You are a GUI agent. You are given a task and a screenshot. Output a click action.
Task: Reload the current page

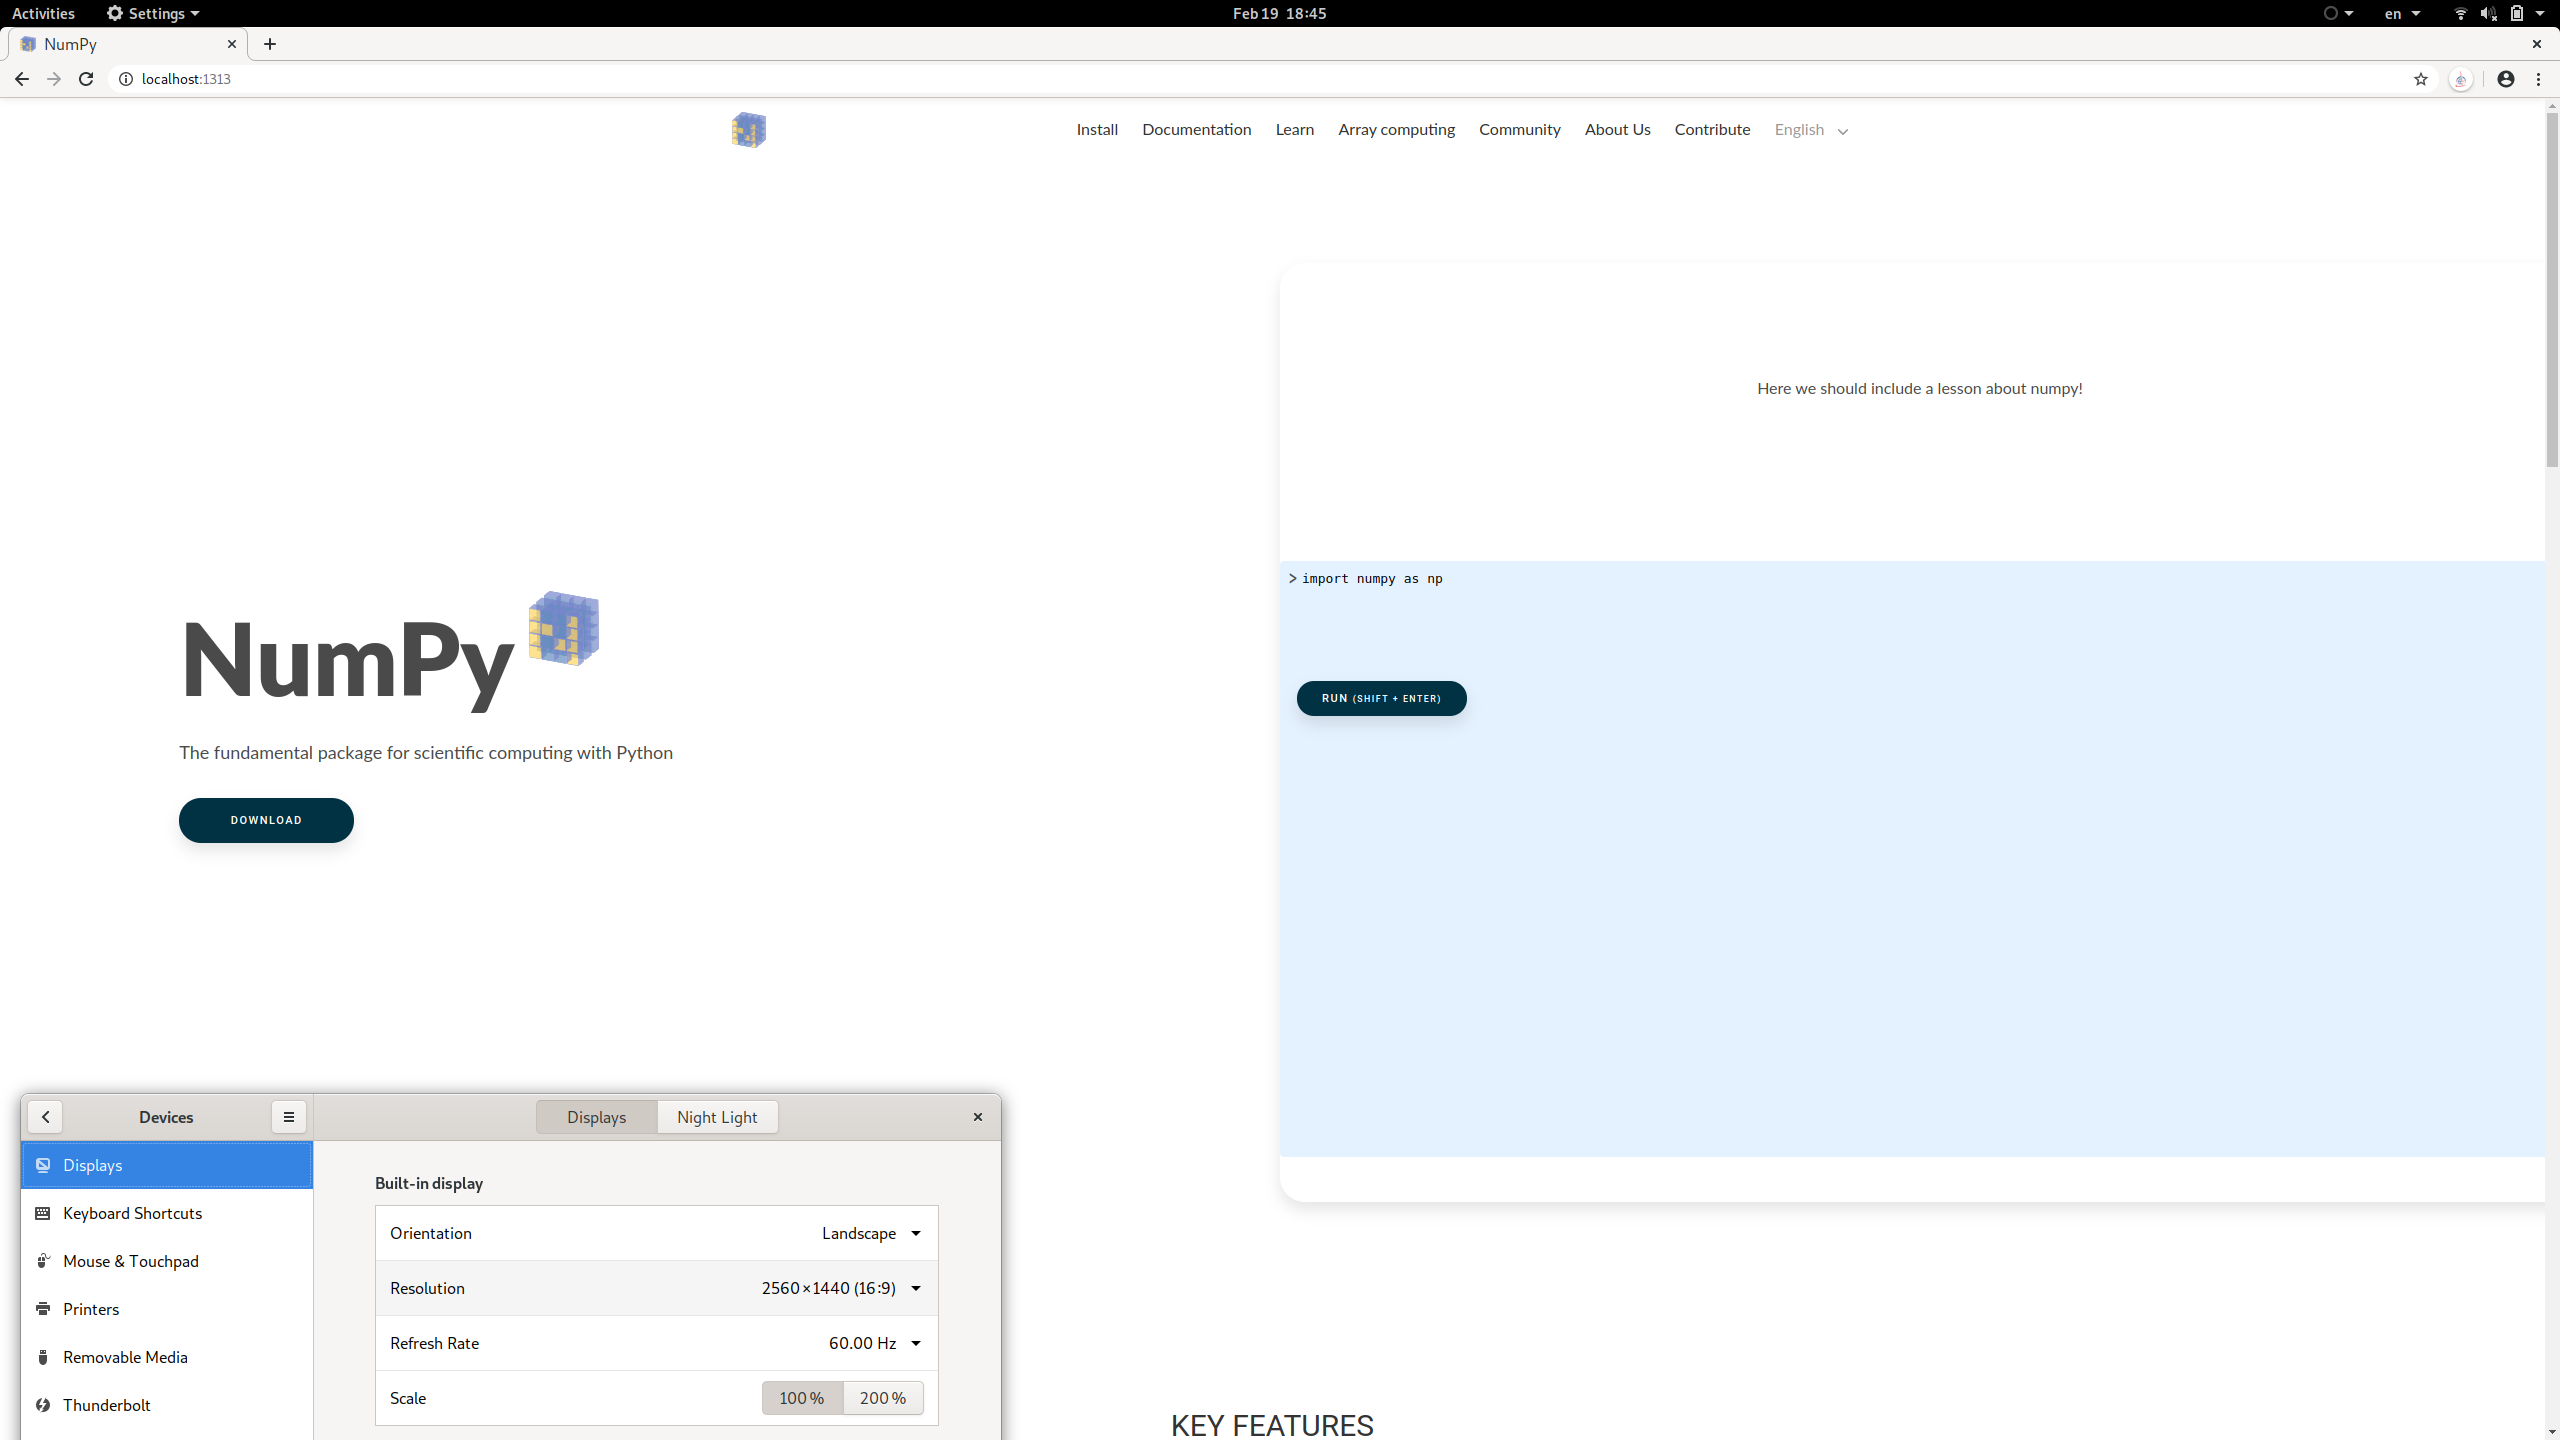86,79
